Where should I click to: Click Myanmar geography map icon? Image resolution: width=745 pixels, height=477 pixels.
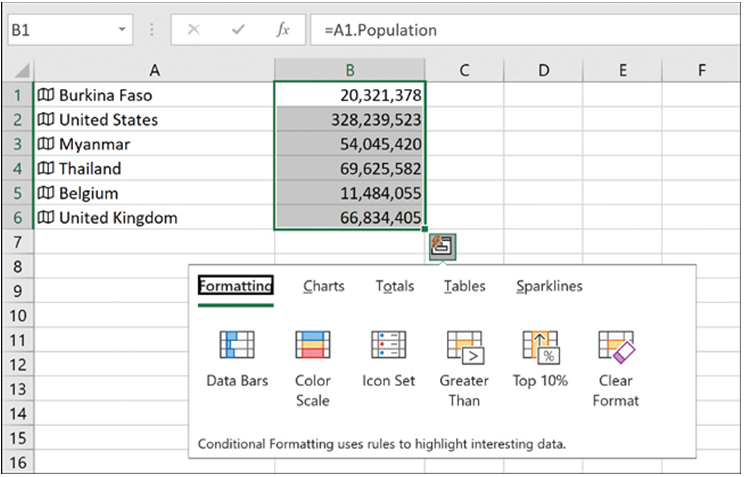click(x=46, y=144)
